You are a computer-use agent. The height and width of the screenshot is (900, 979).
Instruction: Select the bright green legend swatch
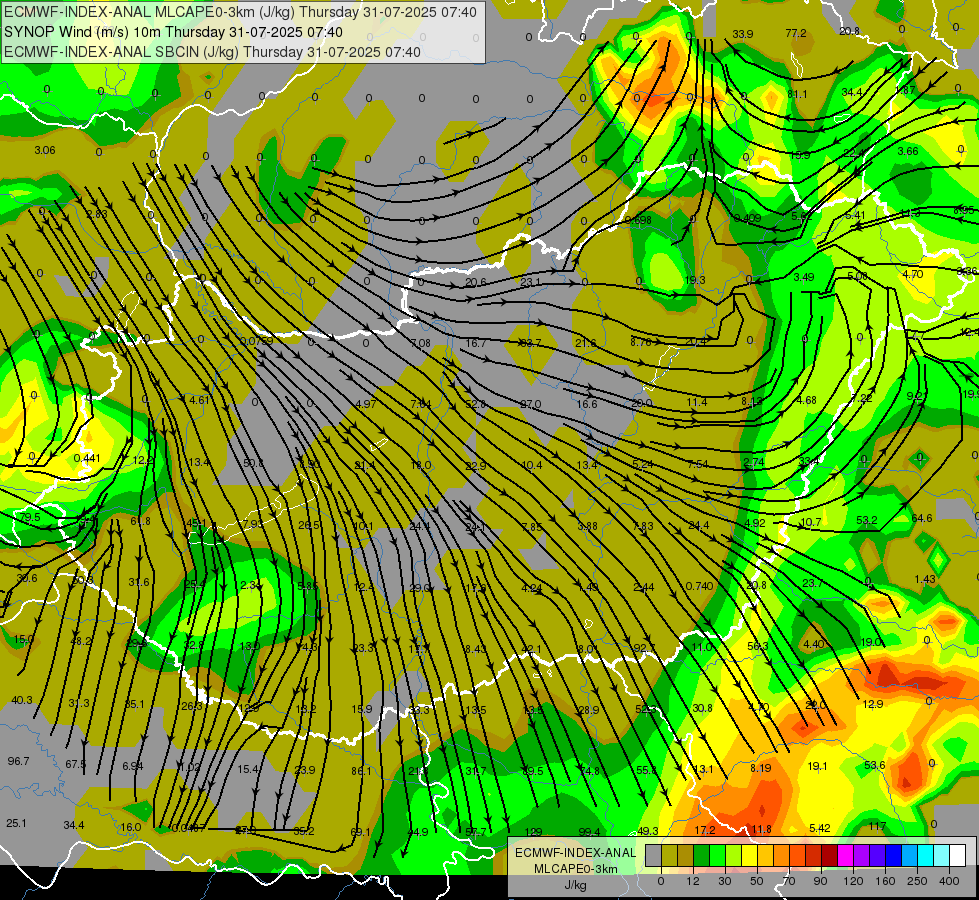pos(717,855)
